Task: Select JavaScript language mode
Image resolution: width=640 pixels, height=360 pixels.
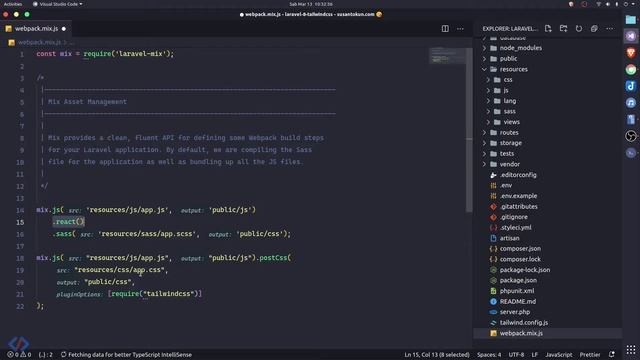Action: (559, 355)
